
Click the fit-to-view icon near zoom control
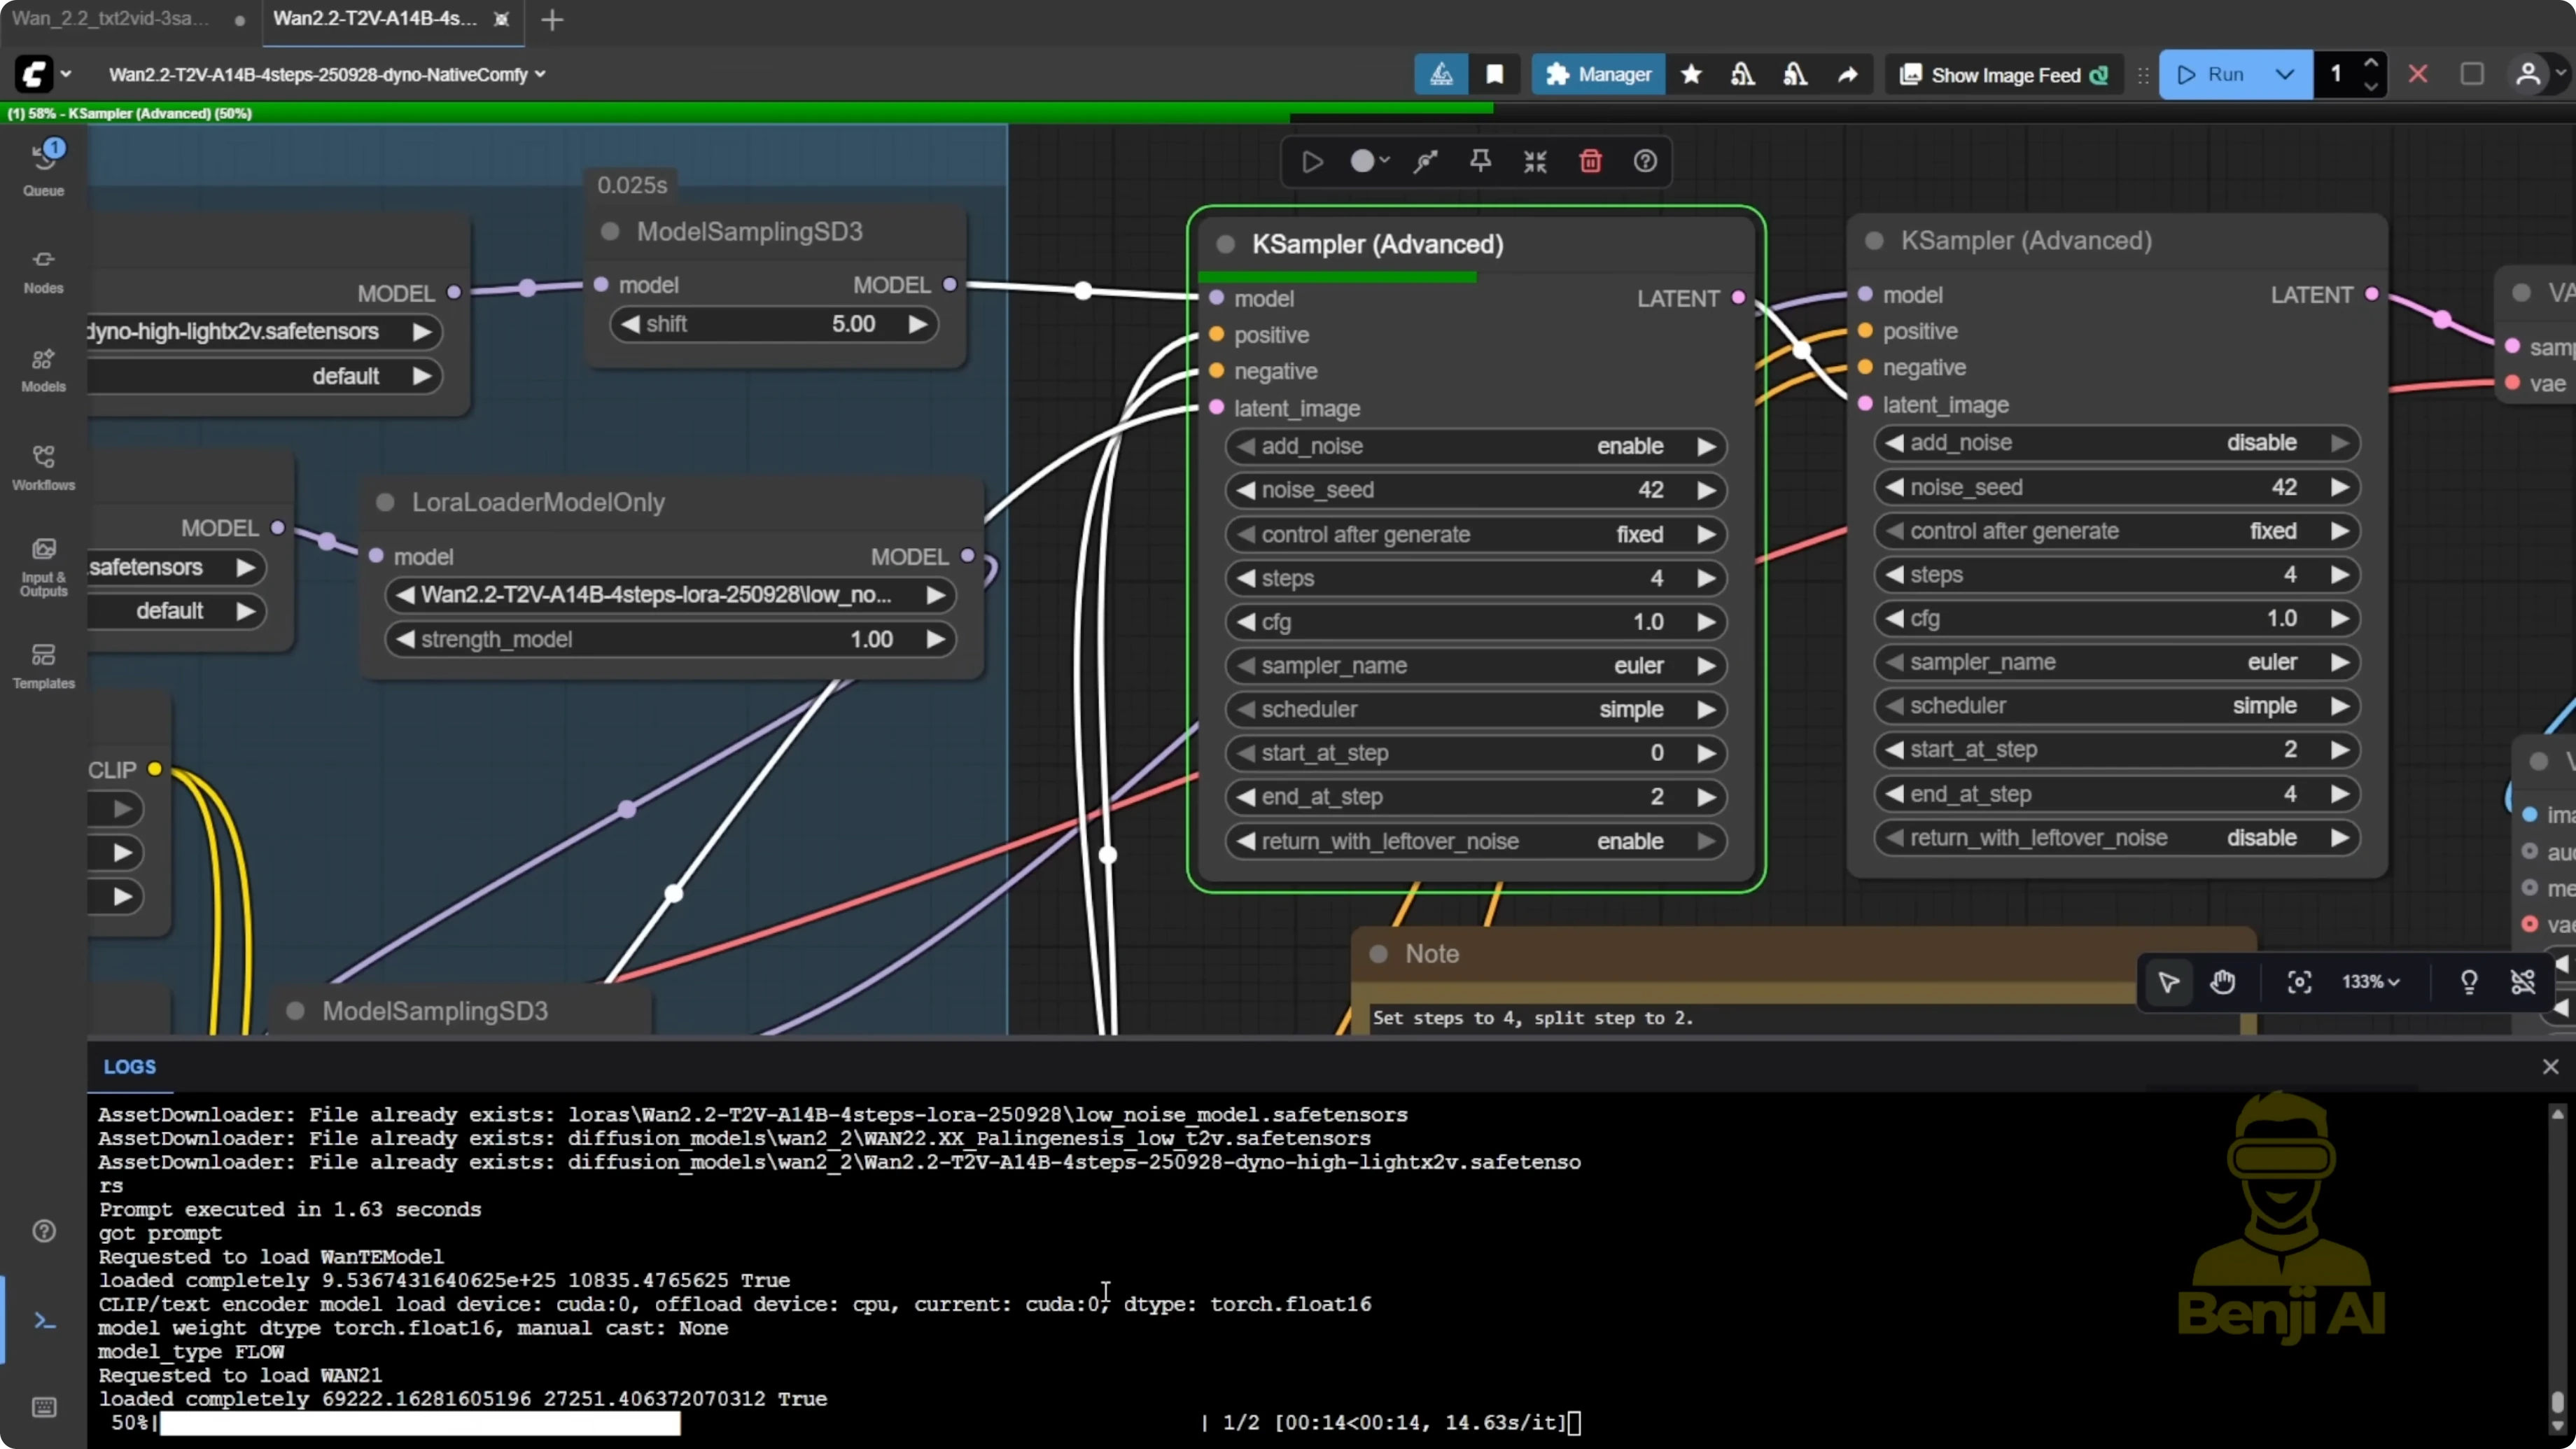coord(2299,982)
